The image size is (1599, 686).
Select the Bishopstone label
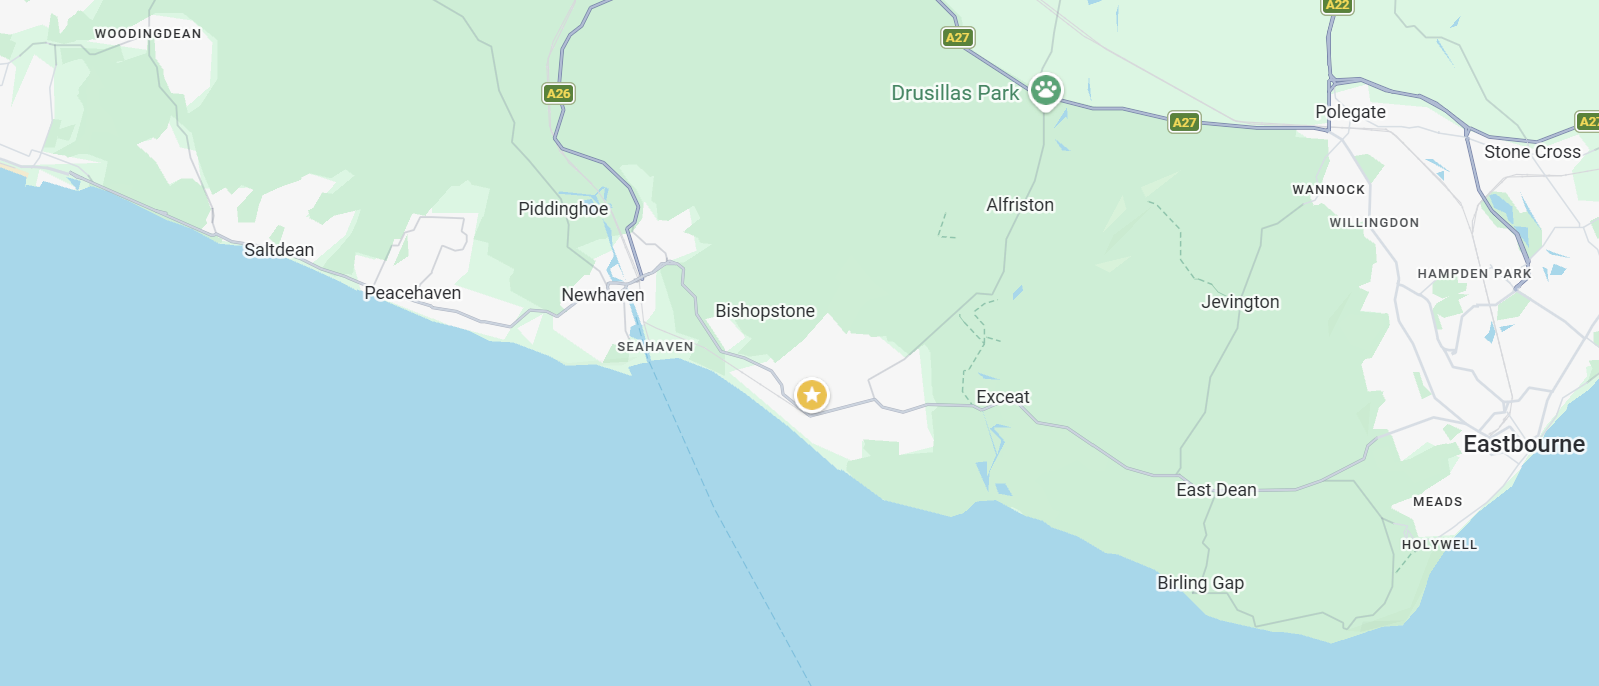click(x=765, y=311)
